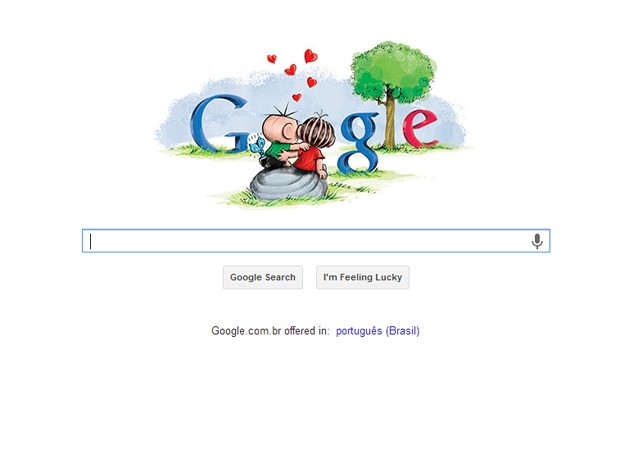Click the red letter e in doodle
620x455 pixels.
(x=420, y=127)
